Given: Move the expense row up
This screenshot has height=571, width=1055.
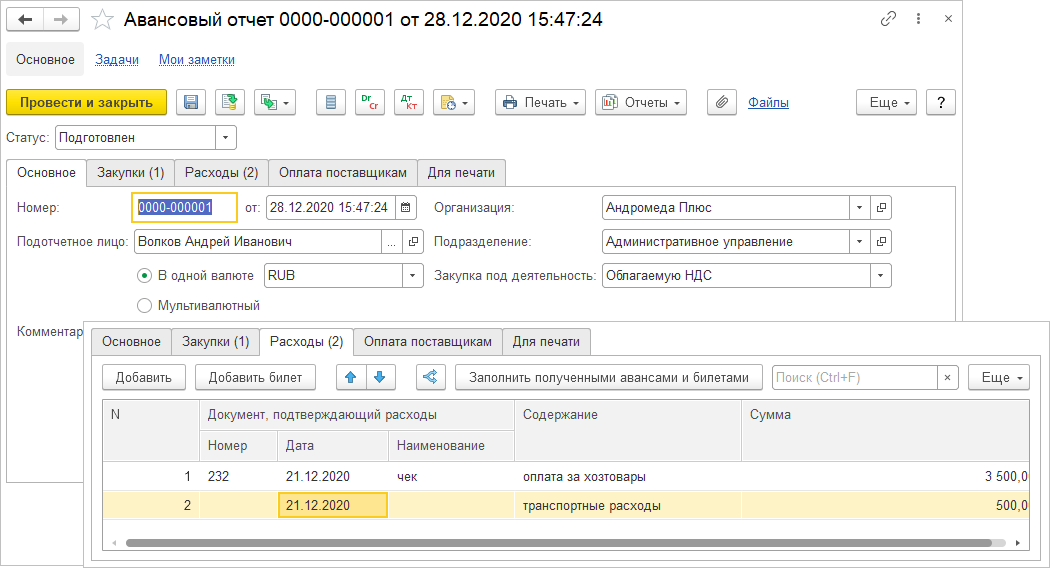Looking at the screenshot, I should [351, 377].
